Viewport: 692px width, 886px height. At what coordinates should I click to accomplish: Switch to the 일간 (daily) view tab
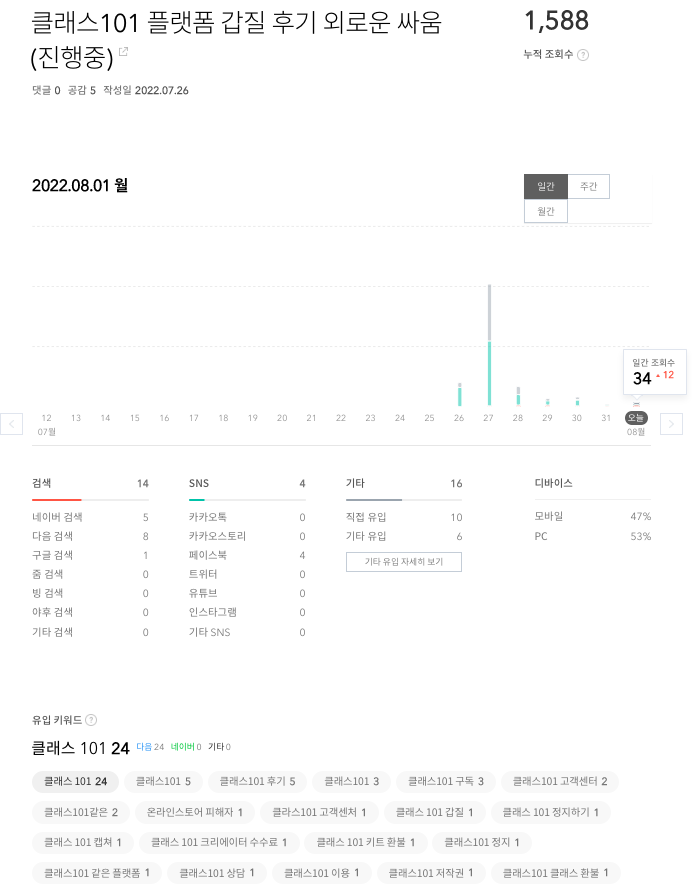546,186
